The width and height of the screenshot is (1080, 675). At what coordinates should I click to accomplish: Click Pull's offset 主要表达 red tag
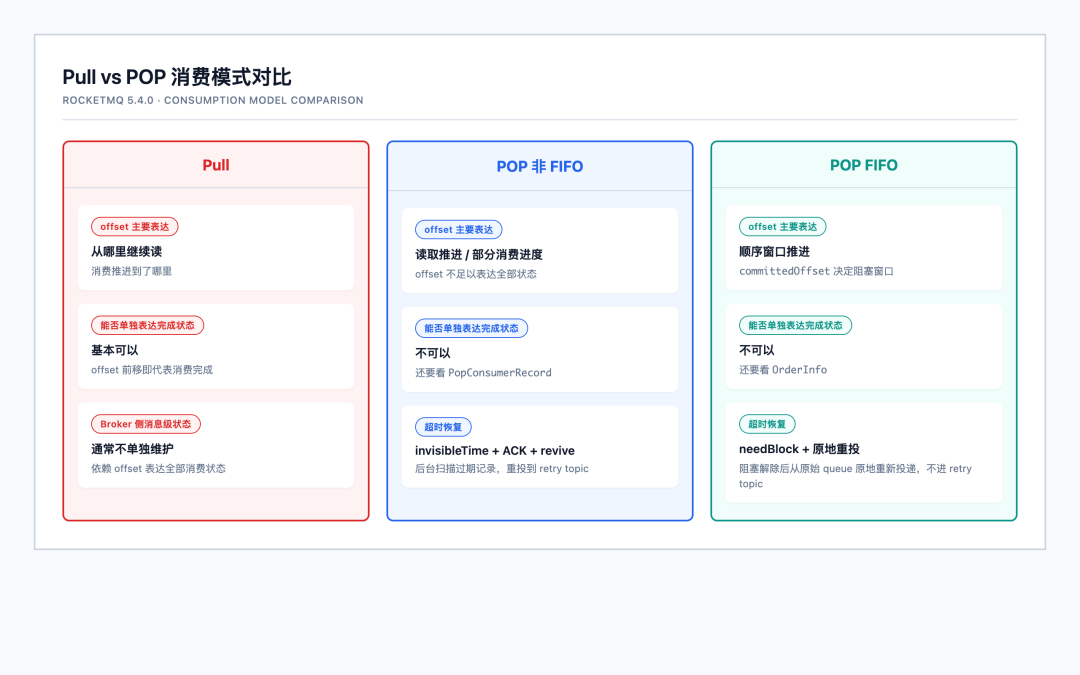point(135,227)
